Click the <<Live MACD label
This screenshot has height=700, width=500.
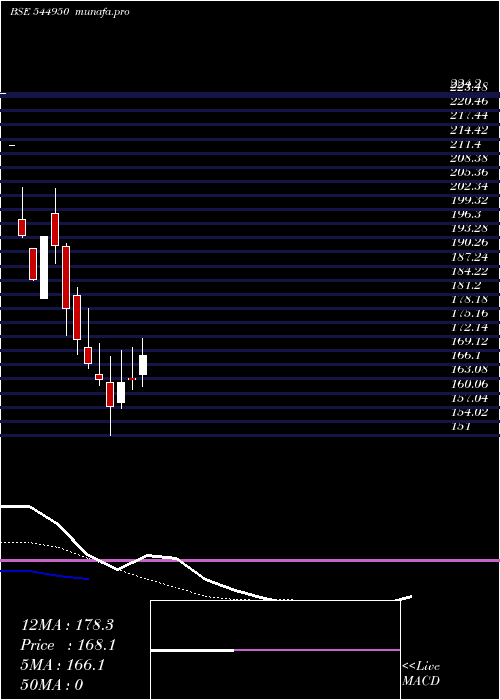click(x=421, y=674)
